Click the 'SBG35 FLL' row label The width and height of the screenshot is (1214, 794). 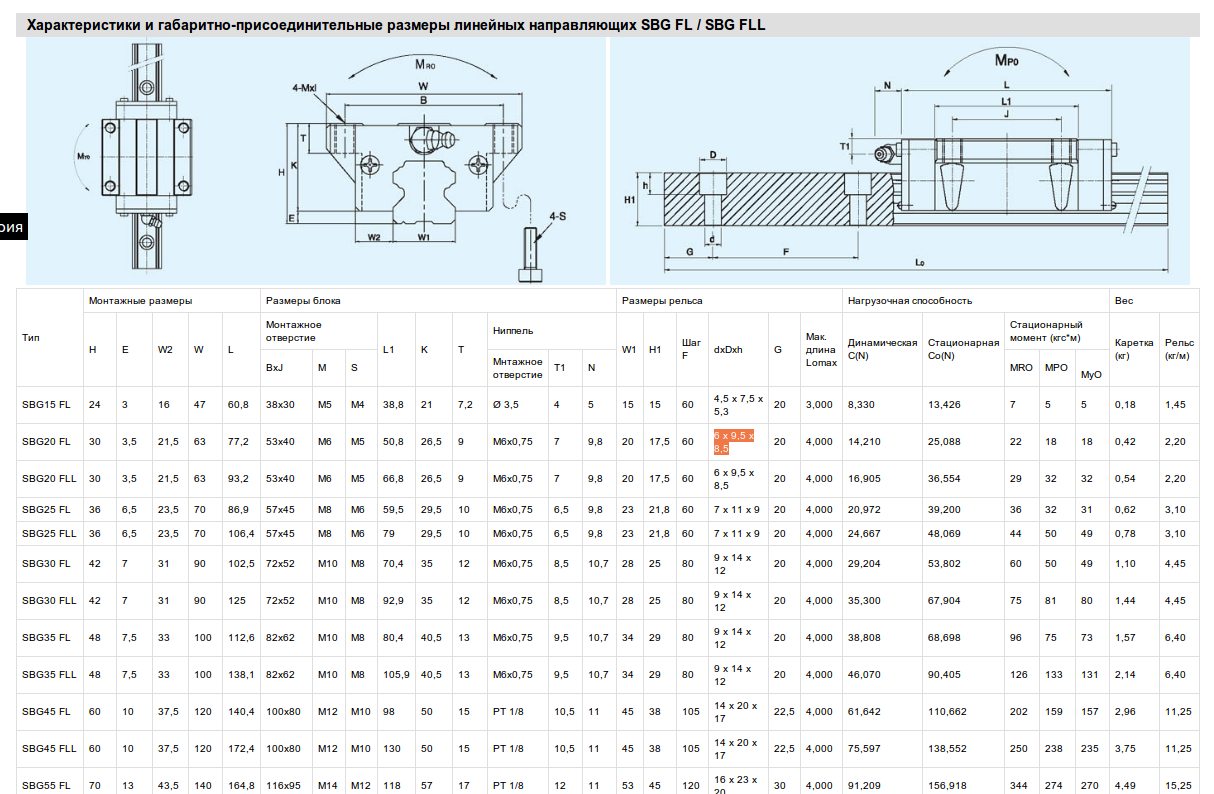(49, 675)
